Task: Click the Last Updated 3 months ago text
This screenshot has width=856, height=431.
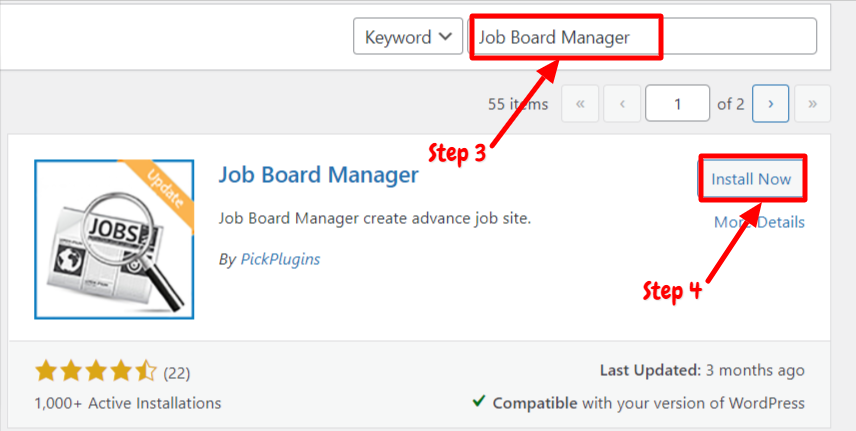Action: tap(702, 370)
